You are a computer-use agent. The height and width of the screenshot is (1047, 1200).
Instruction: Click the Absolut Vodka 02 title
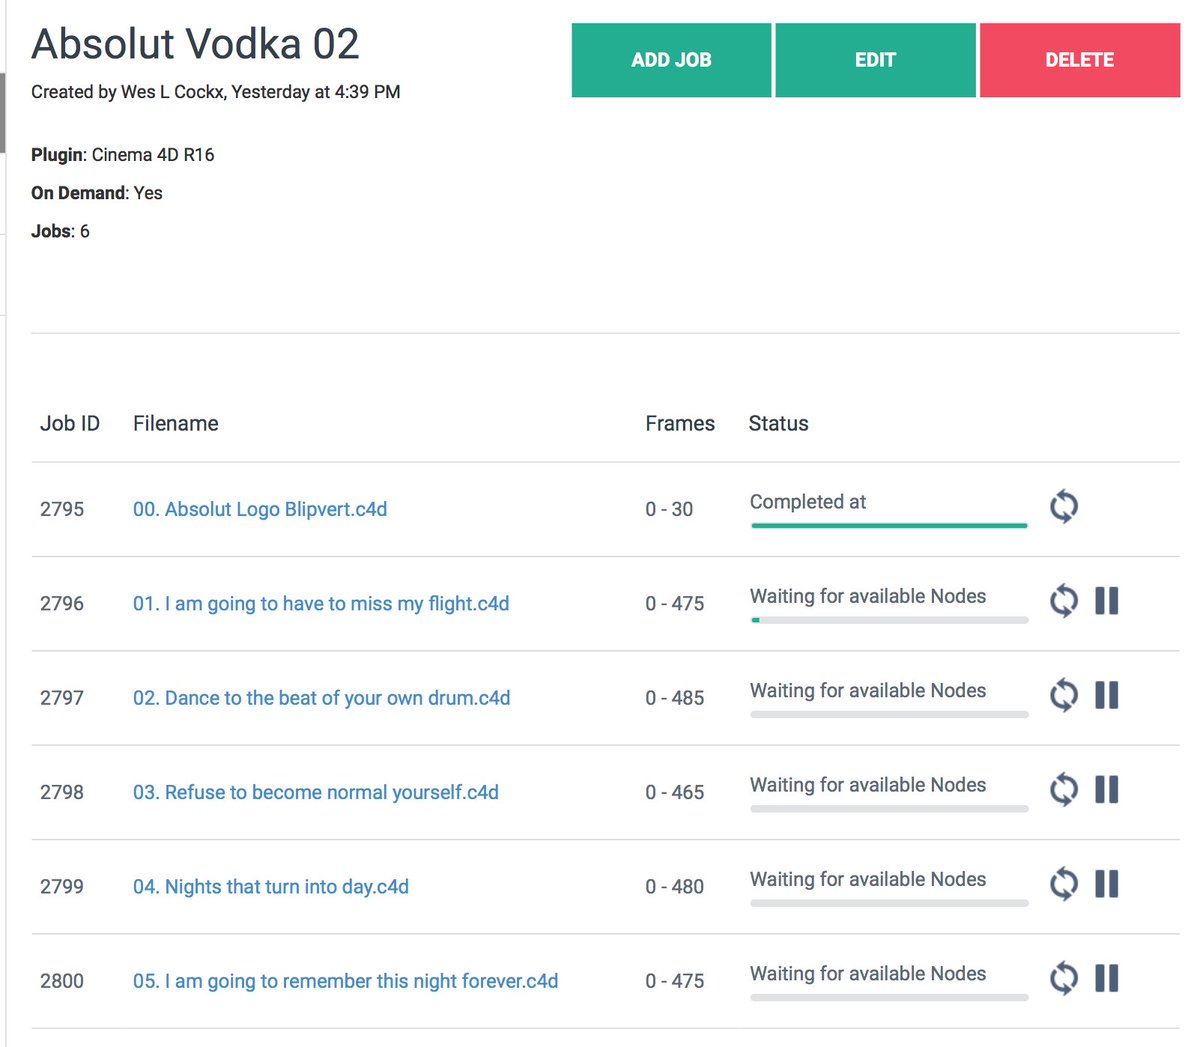click(x=195, y=44)
